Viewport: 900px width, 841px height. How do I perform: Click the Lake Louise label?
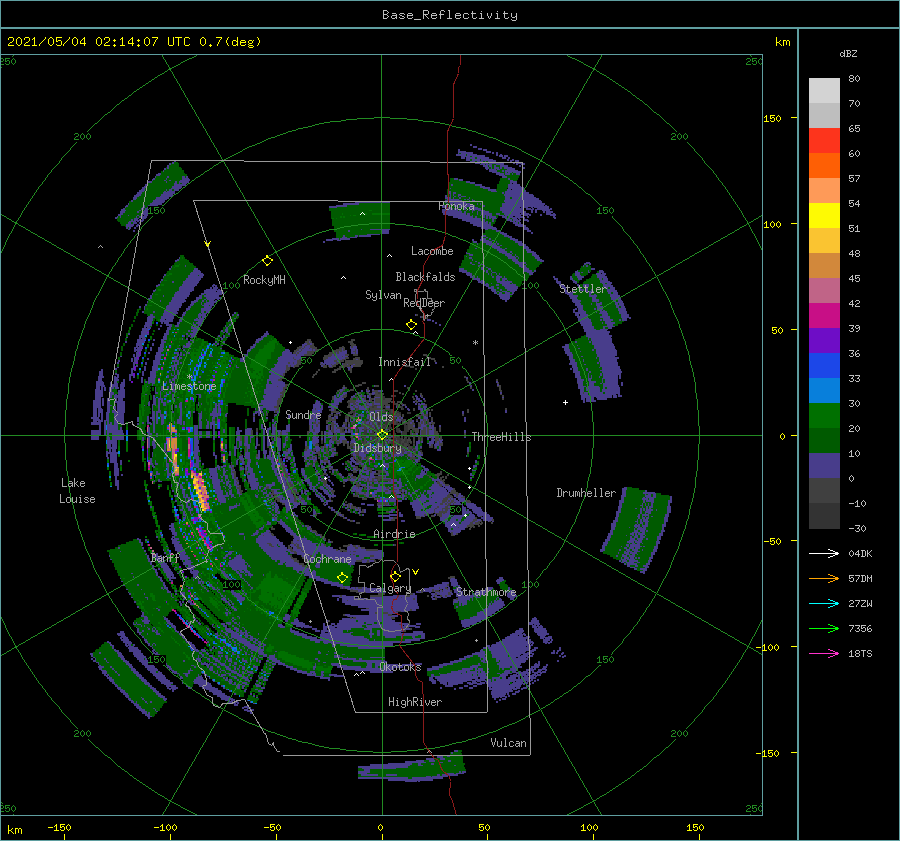click(77, 491)
